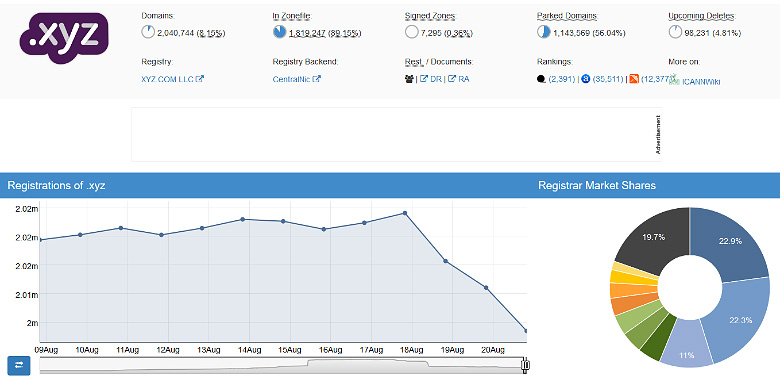Visit the ICANNWiki link

click(696, 81)
